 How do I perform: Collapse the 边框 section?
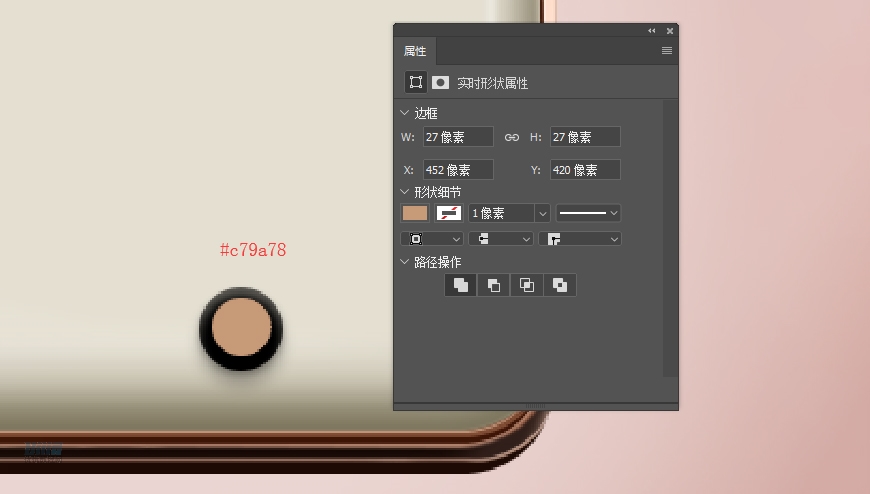[x=405, y=113]
